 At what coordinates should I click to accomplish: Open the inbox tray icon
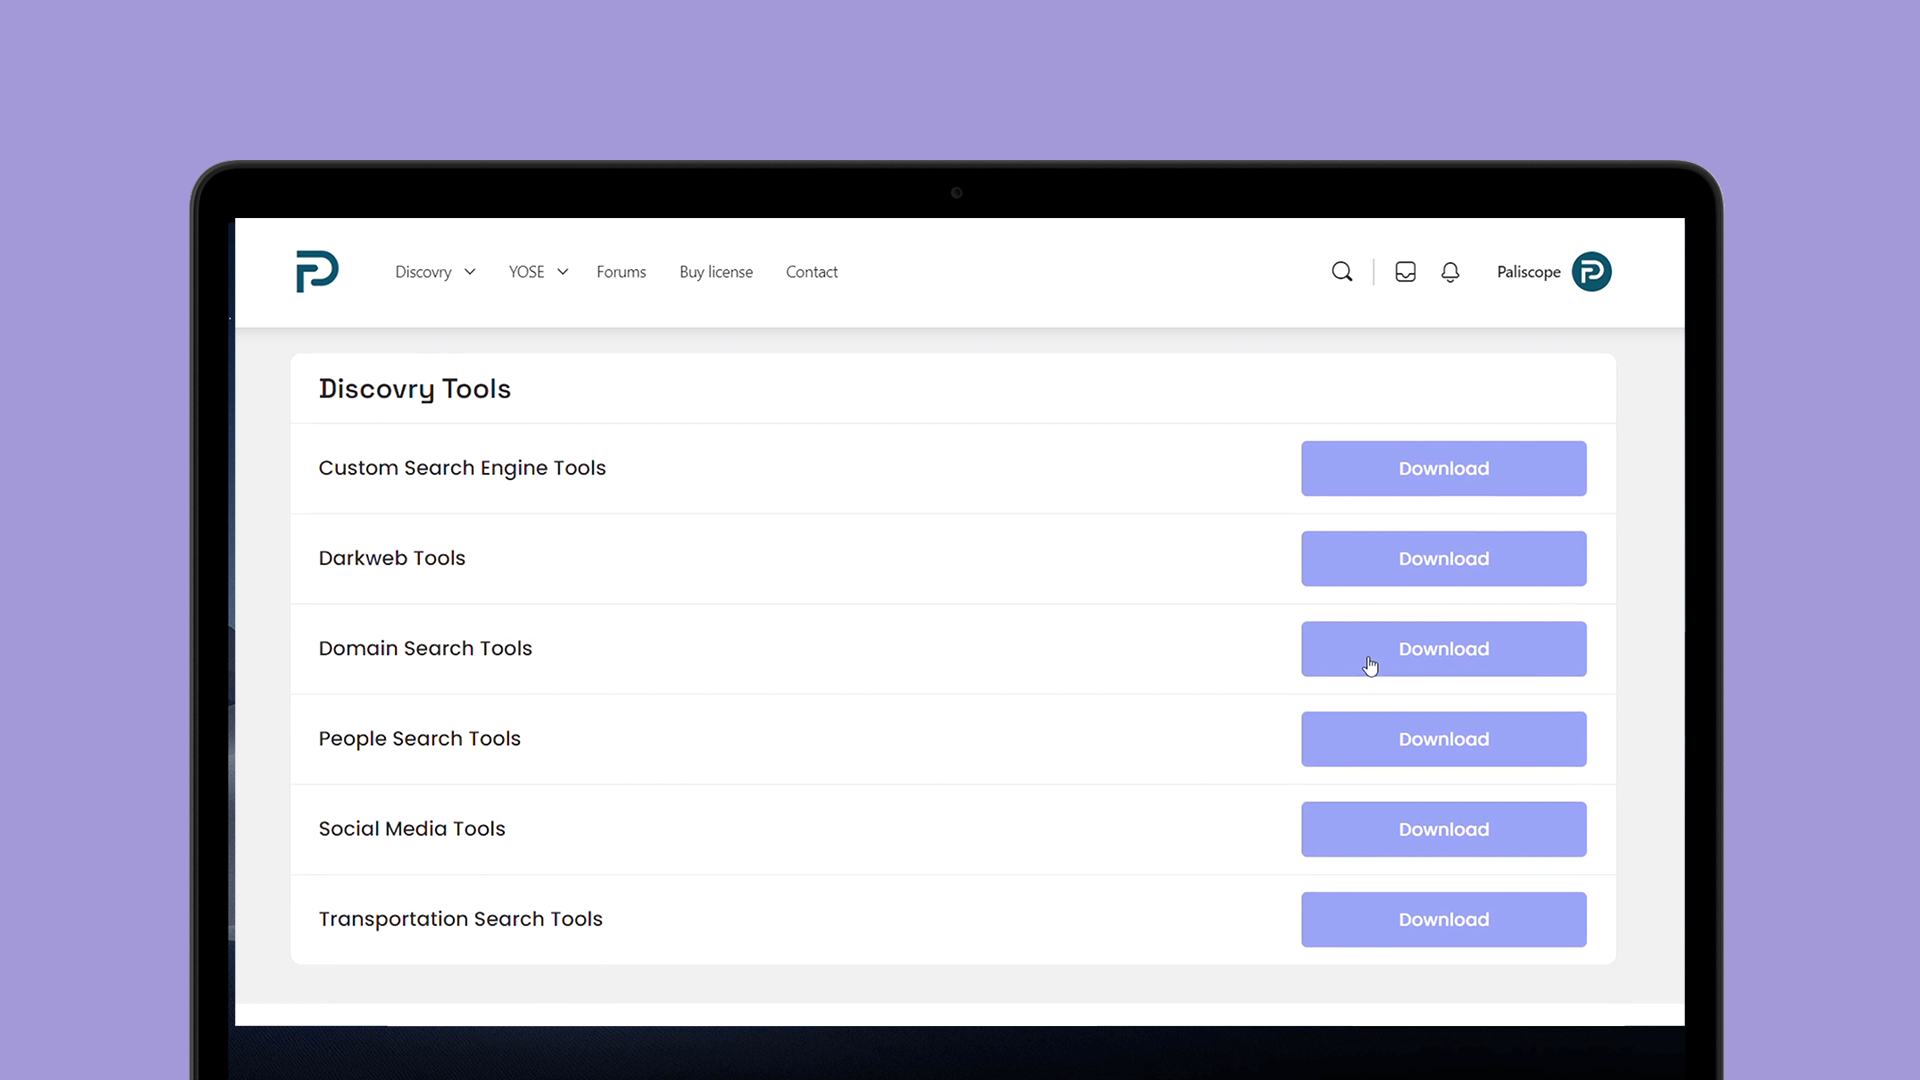pyautogui.click(x=1405, y=272)
